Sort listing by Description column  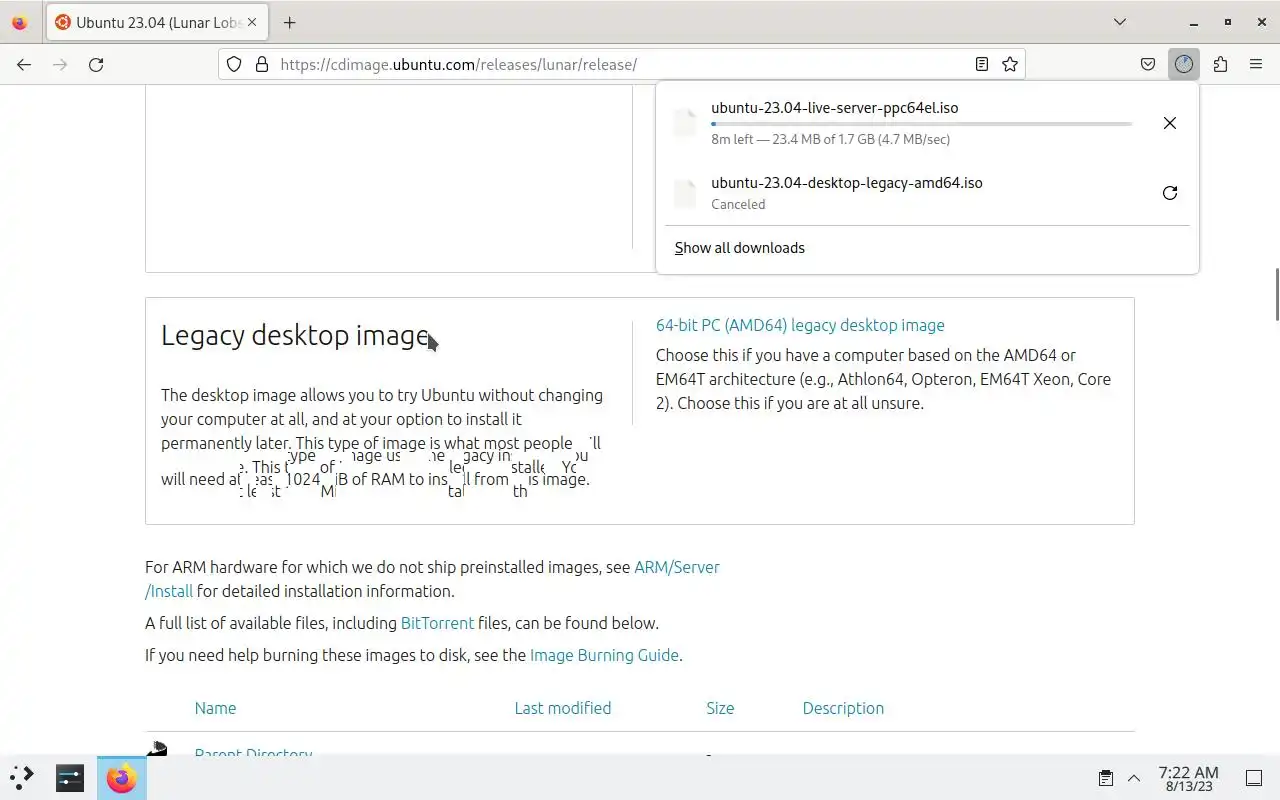843,708
